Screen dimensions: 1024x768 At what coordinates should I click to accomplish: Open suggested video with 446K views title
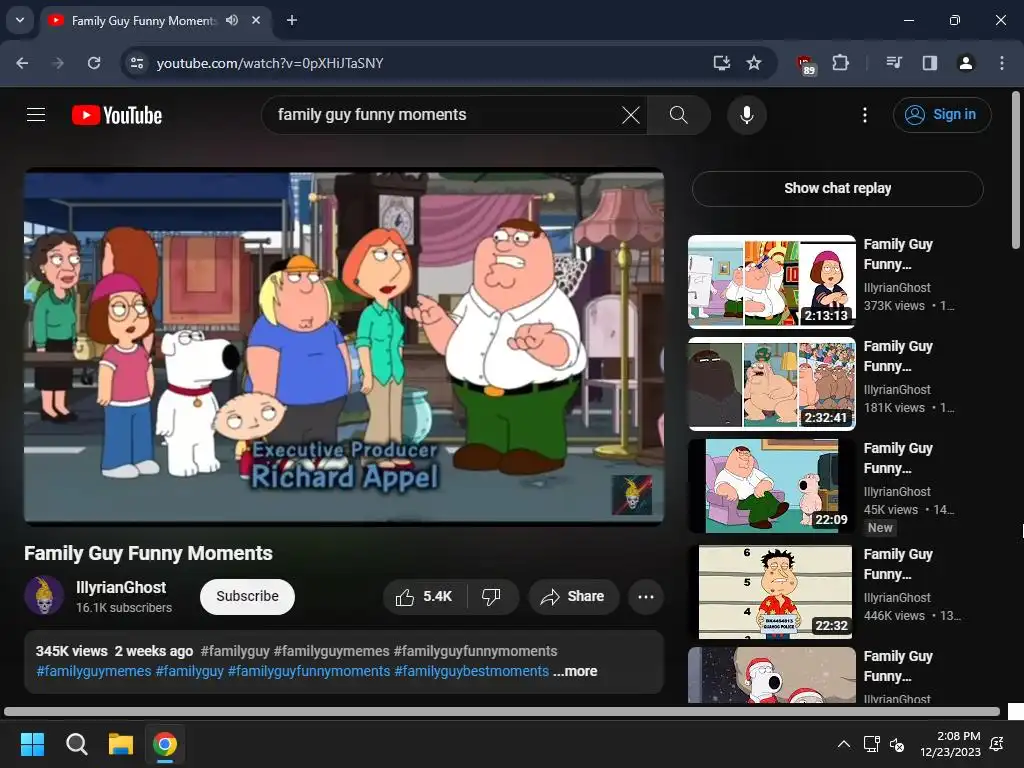[898, 564]
